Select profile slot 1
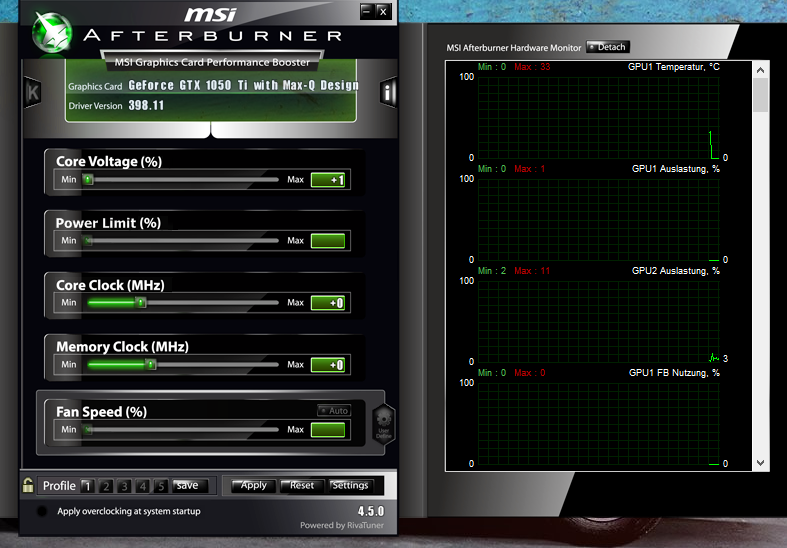The height and width of the screenshot is (548, 787). click(x=87, y=486)
